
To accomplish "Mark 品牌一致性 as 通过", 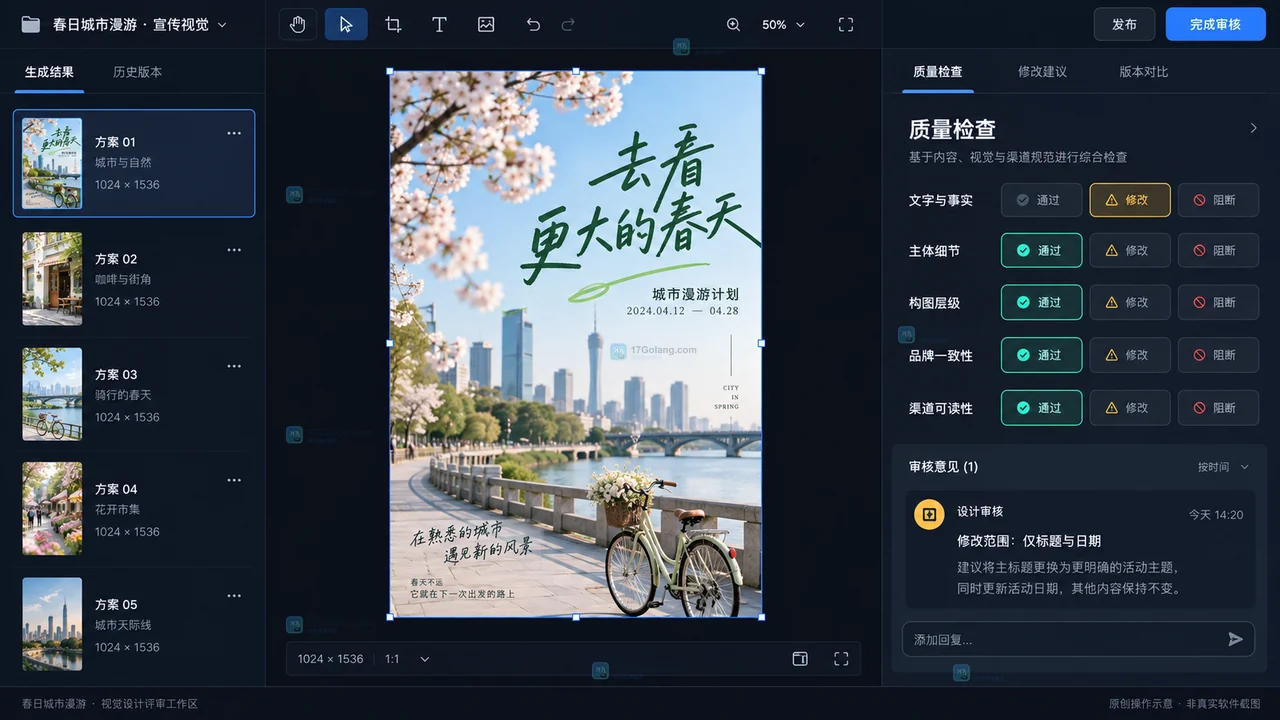I will click(1041, 355).
